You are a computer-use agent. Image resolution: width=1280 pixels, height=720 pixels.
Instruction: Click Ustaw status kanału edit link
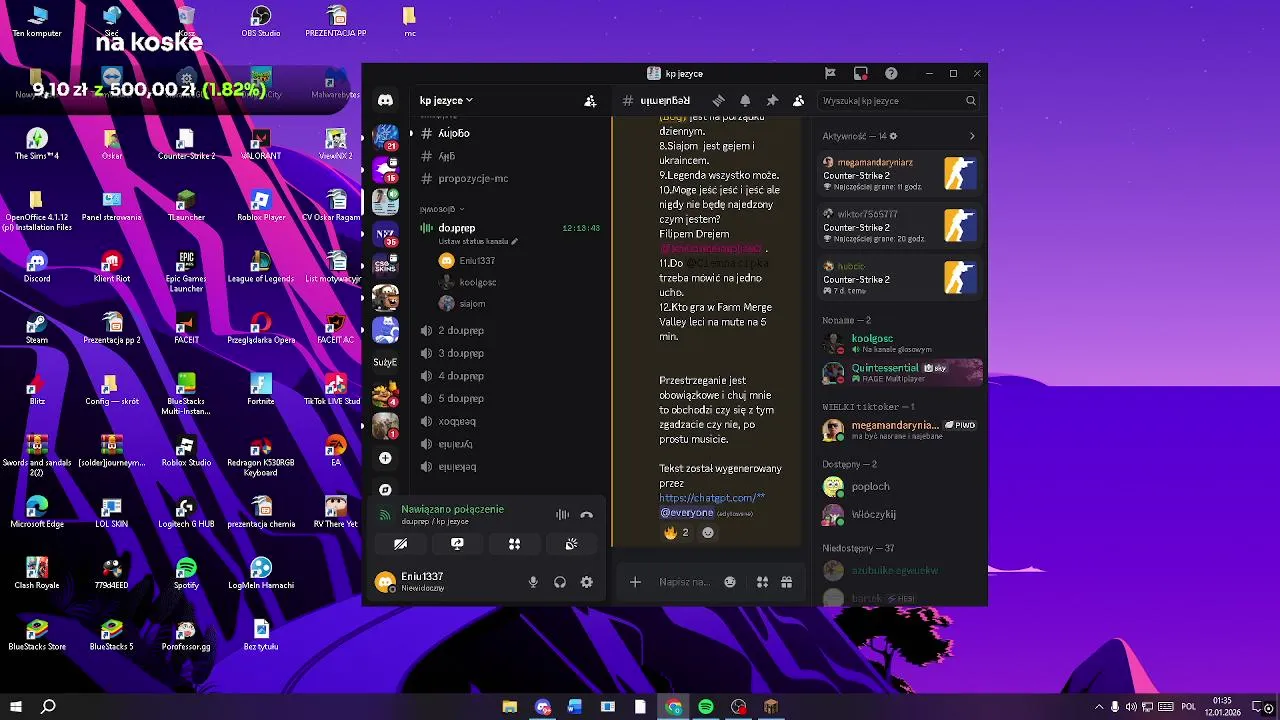pyautogui.click(x=478, y=241)
